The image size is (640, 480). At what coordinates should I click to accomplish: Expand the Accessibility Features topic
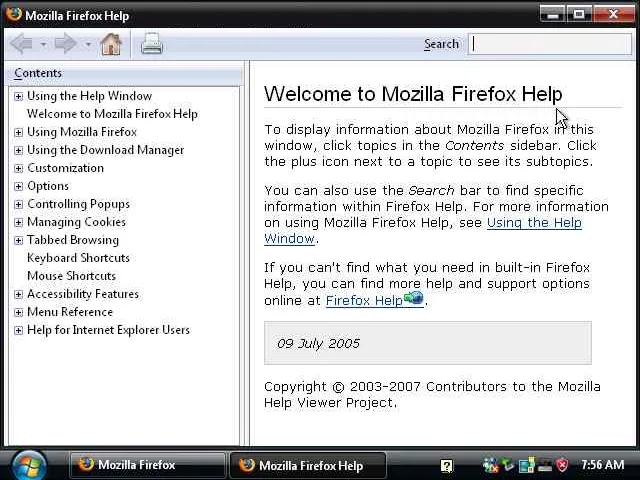coord(18,294)
